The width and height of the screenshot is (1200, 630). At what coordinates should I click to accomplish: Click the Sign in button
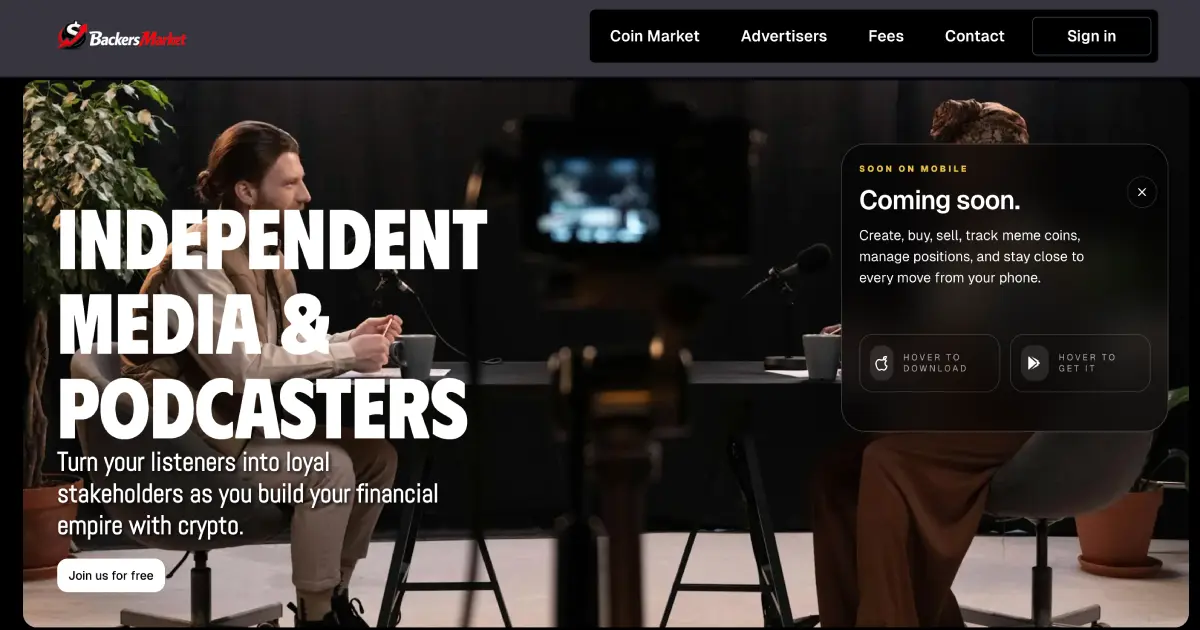pyautogui.click(x=1091, y=36)
